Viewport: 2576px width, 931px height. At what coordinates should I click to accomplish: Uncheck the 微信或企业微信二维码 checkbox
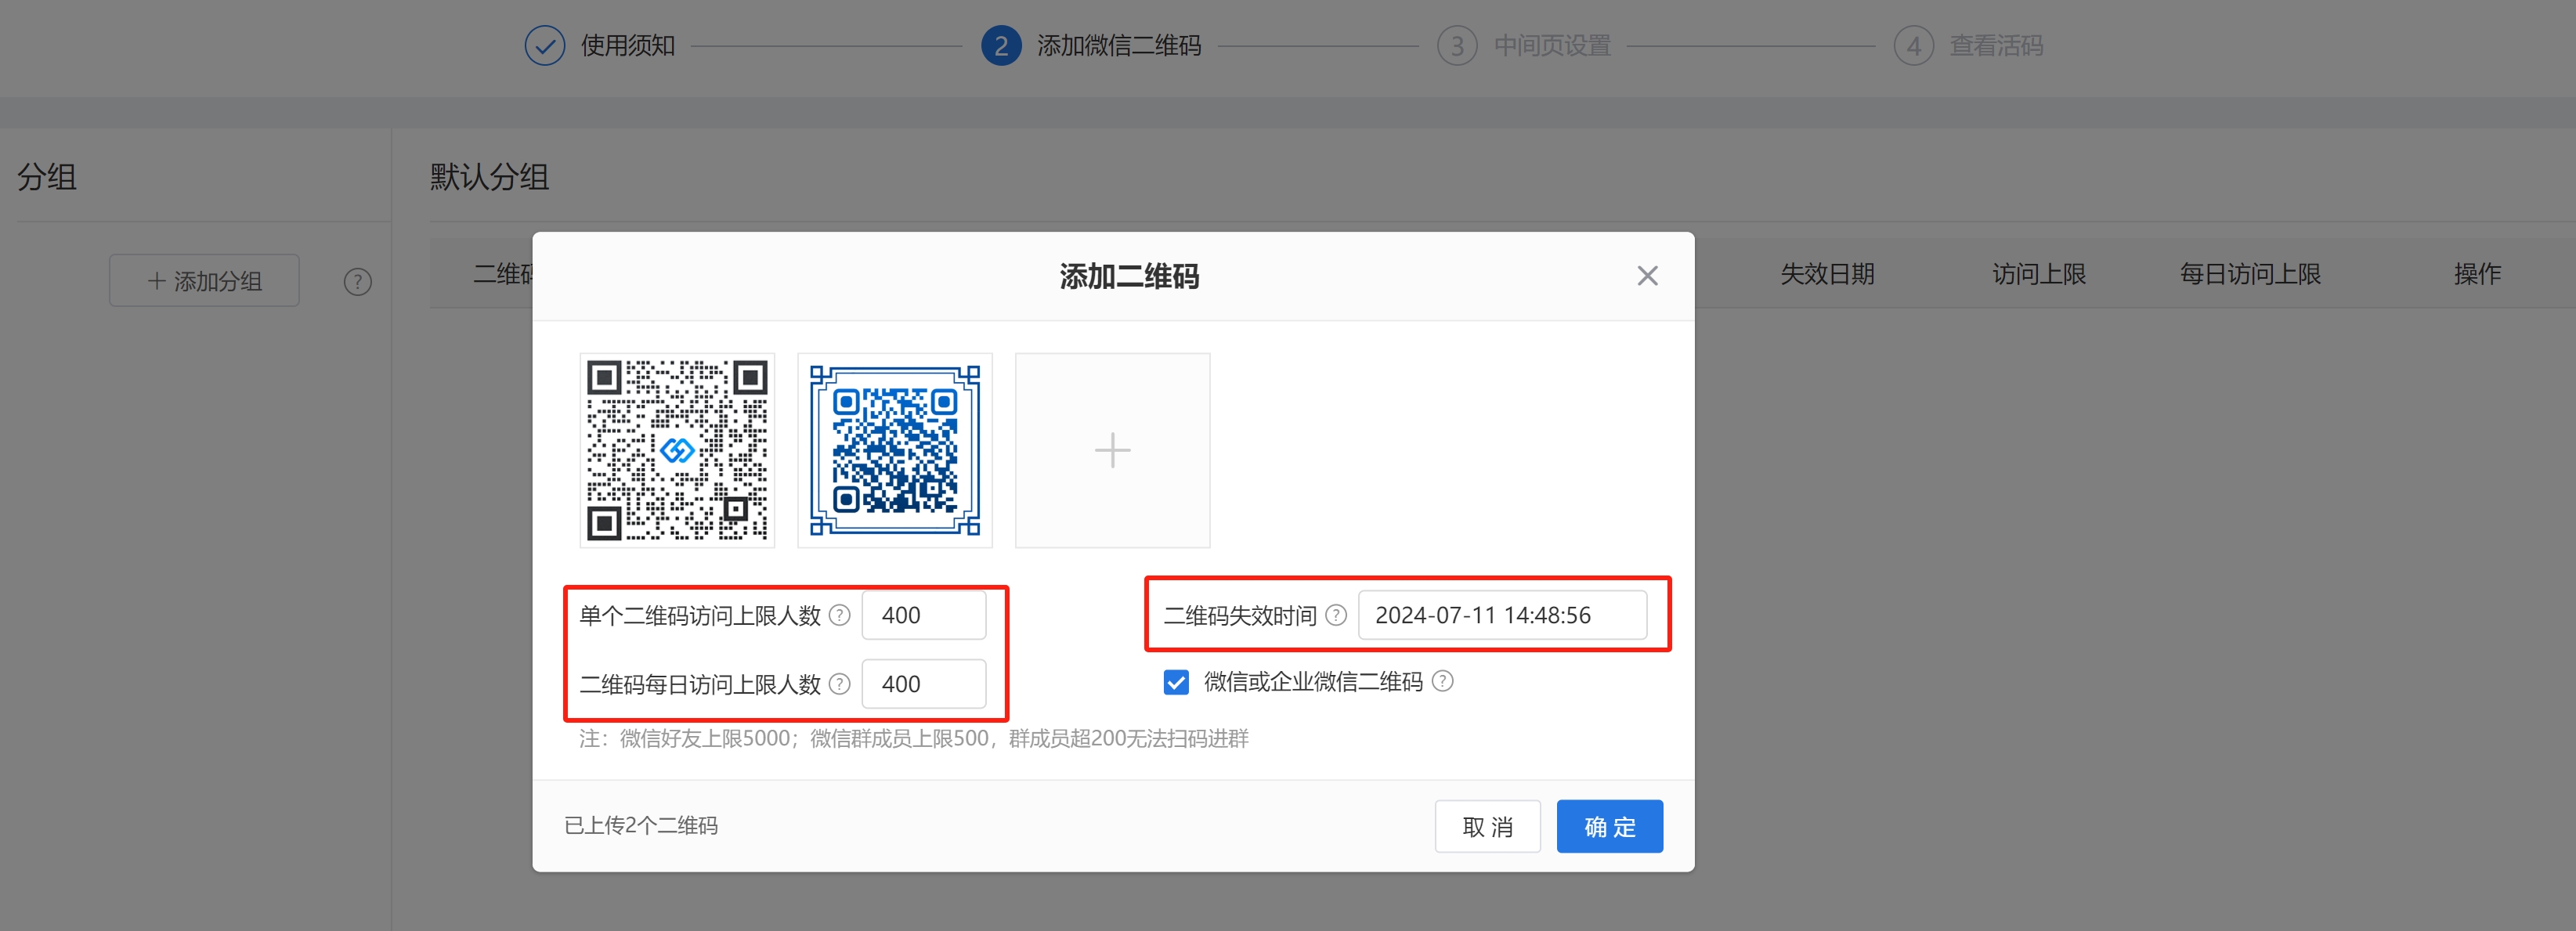[x=1176, y=682]
